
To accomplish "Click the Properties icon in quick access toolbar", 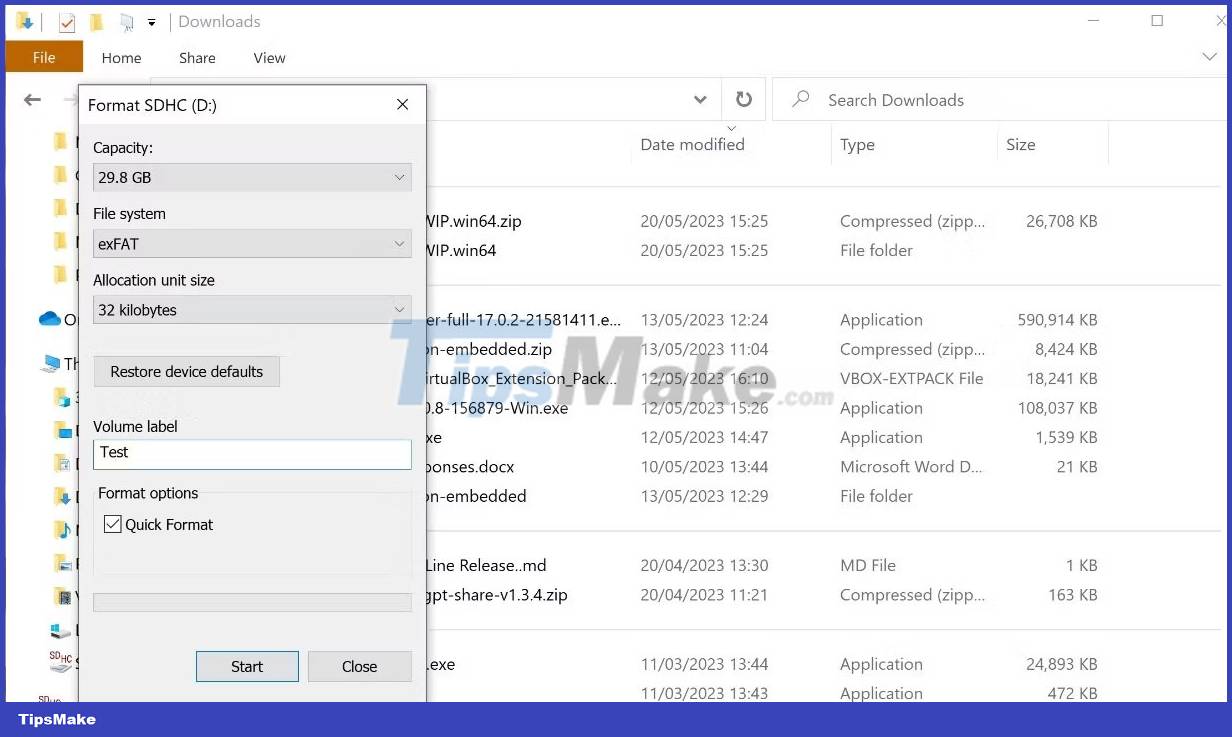I will pos(67,22).
